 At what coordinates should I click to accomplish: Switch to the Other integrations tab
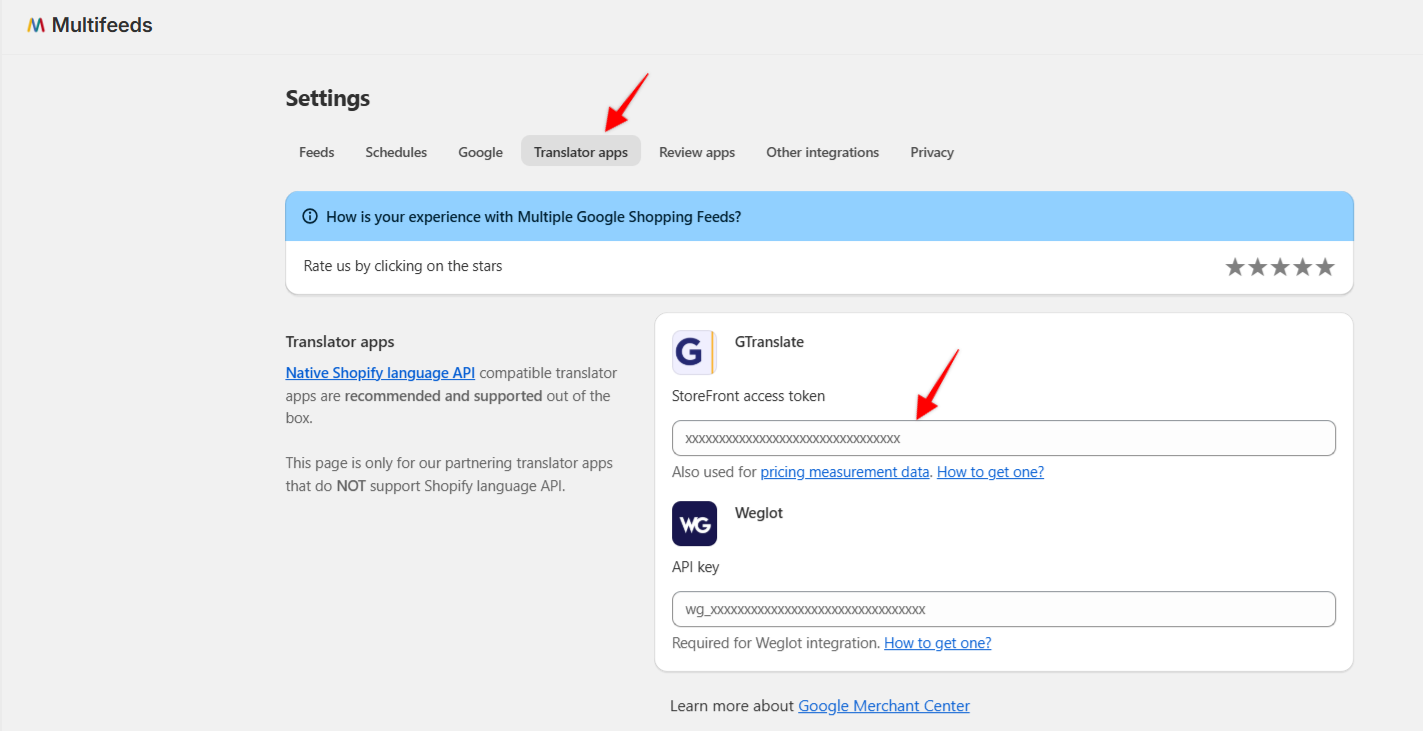point(823,152)
